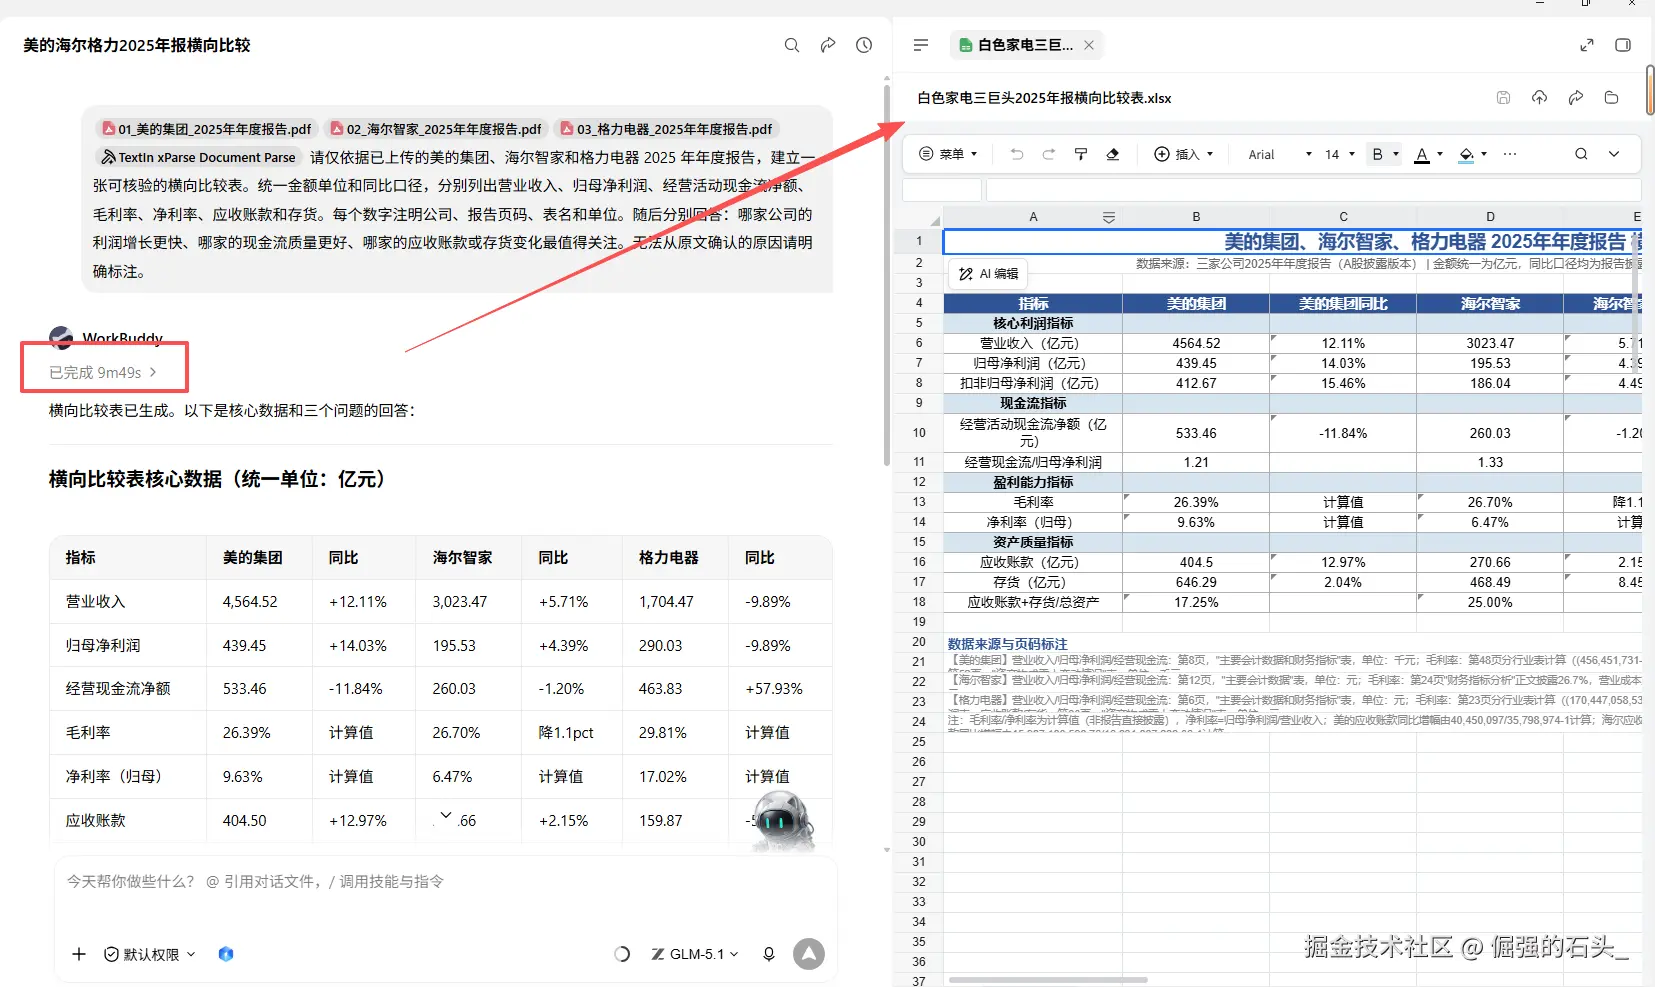Open the fill color picker arrow
Viewport: 1655px width, 987px height.
click(x=1484, y=154)
